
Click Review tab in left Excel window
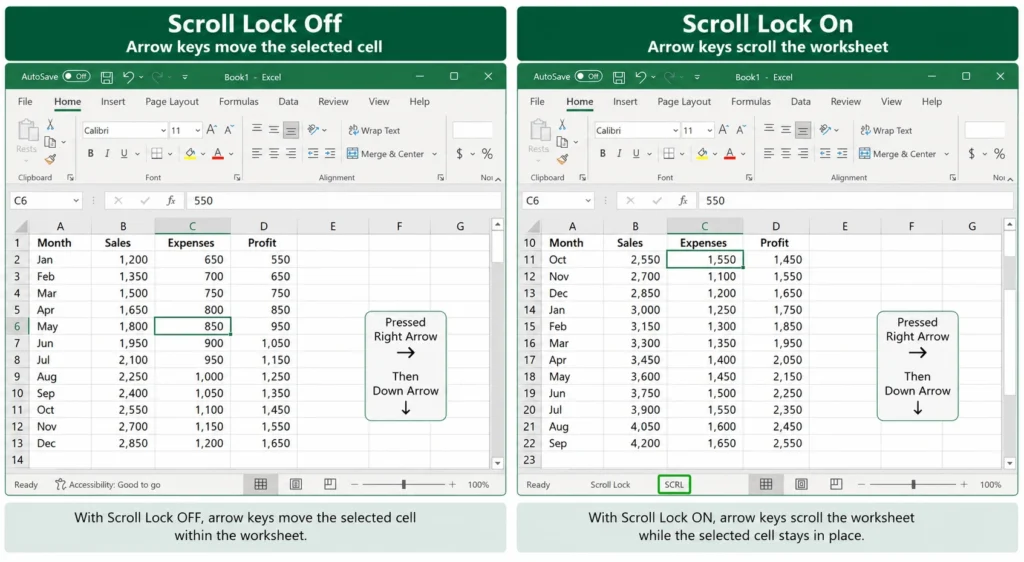(x=333, y=102)
